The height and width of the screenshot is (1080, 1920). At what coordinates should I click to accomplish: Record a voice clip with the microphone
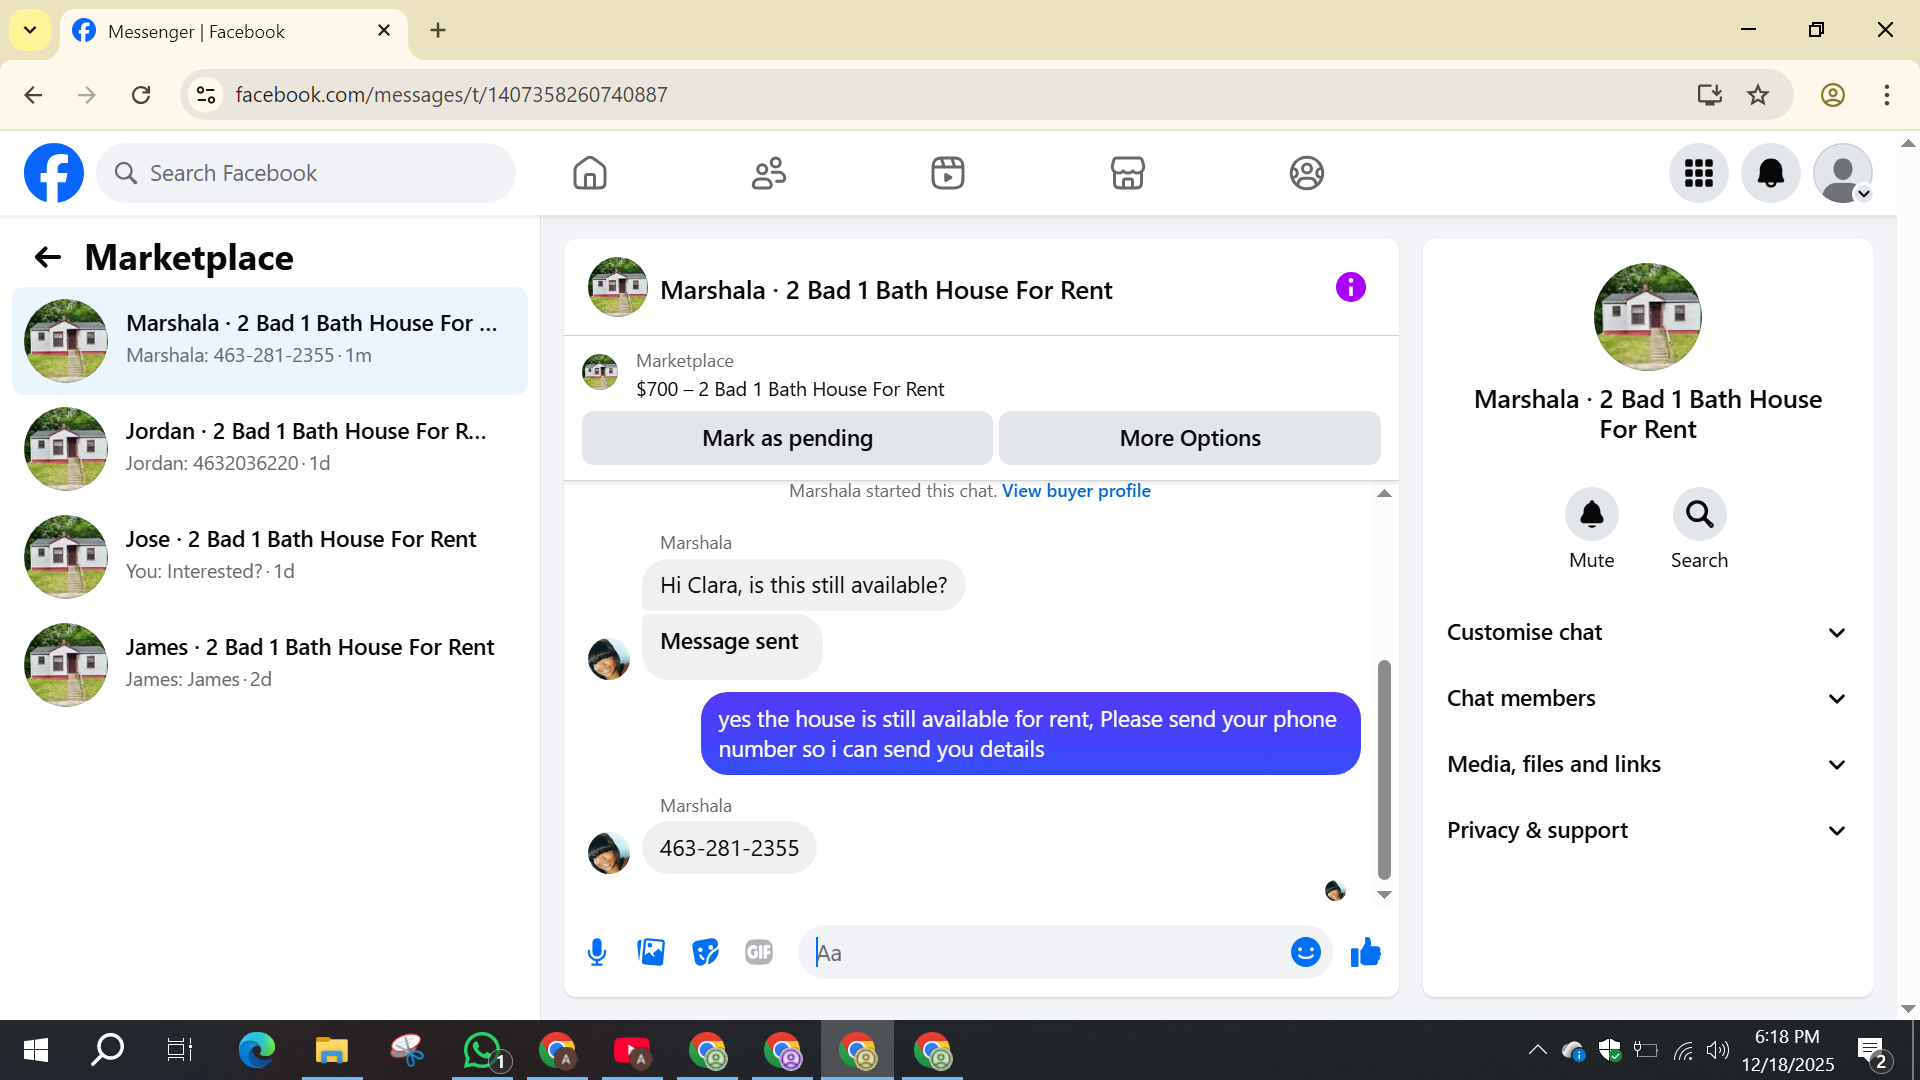(597, 953)
